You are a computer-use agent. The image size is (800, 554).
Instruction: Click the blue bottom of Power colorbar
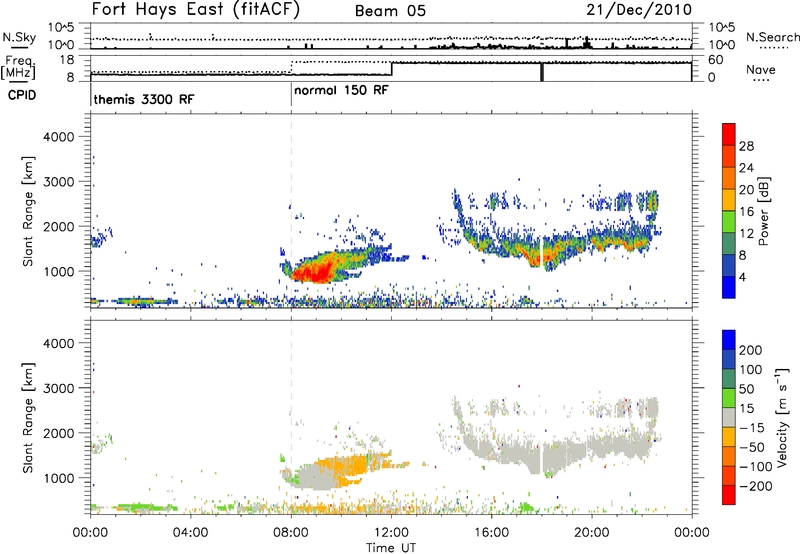tap(729, 287)
